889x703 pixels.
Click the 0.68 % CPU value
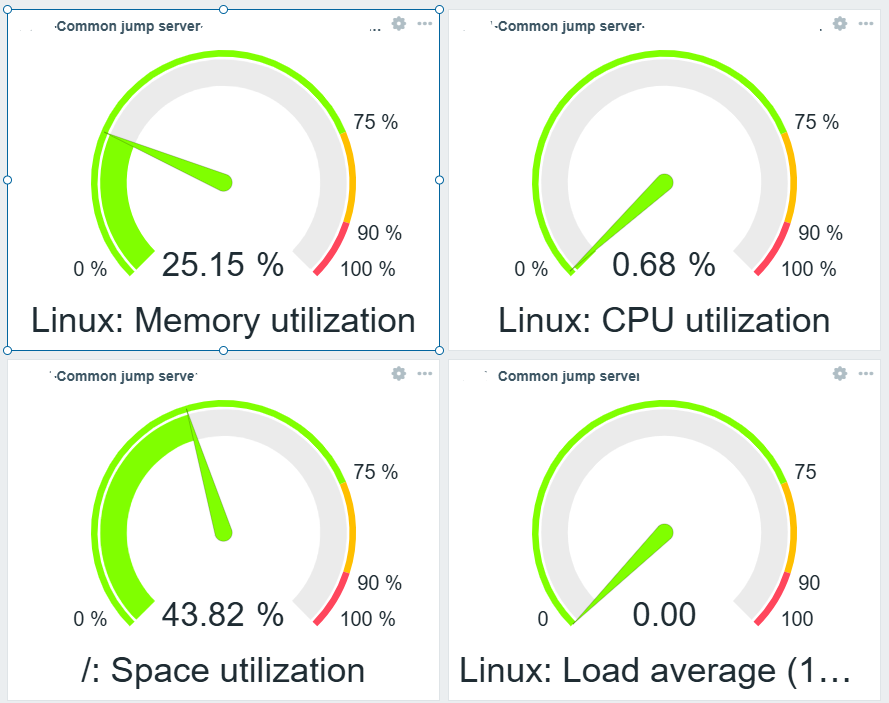tap(664, 265)
